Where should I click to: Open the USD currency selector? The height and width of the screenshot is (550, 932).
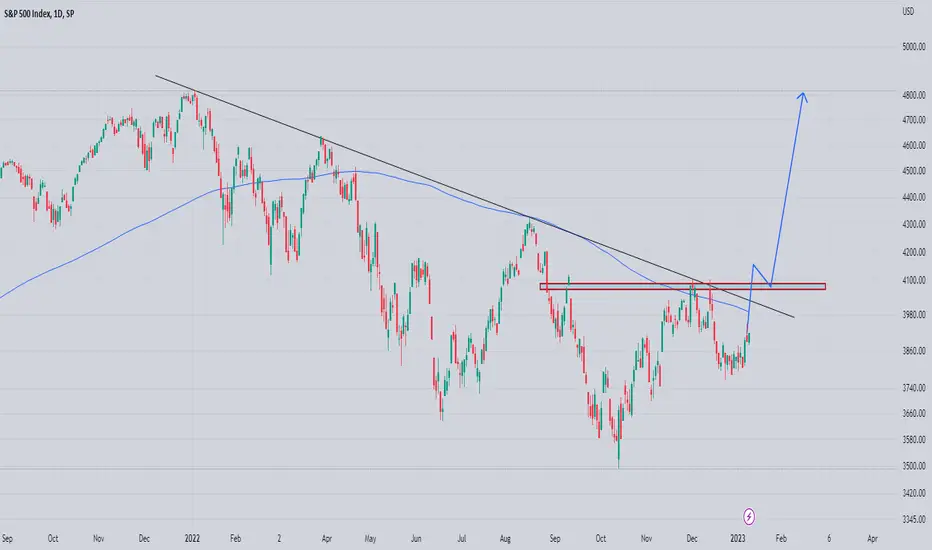908,11
